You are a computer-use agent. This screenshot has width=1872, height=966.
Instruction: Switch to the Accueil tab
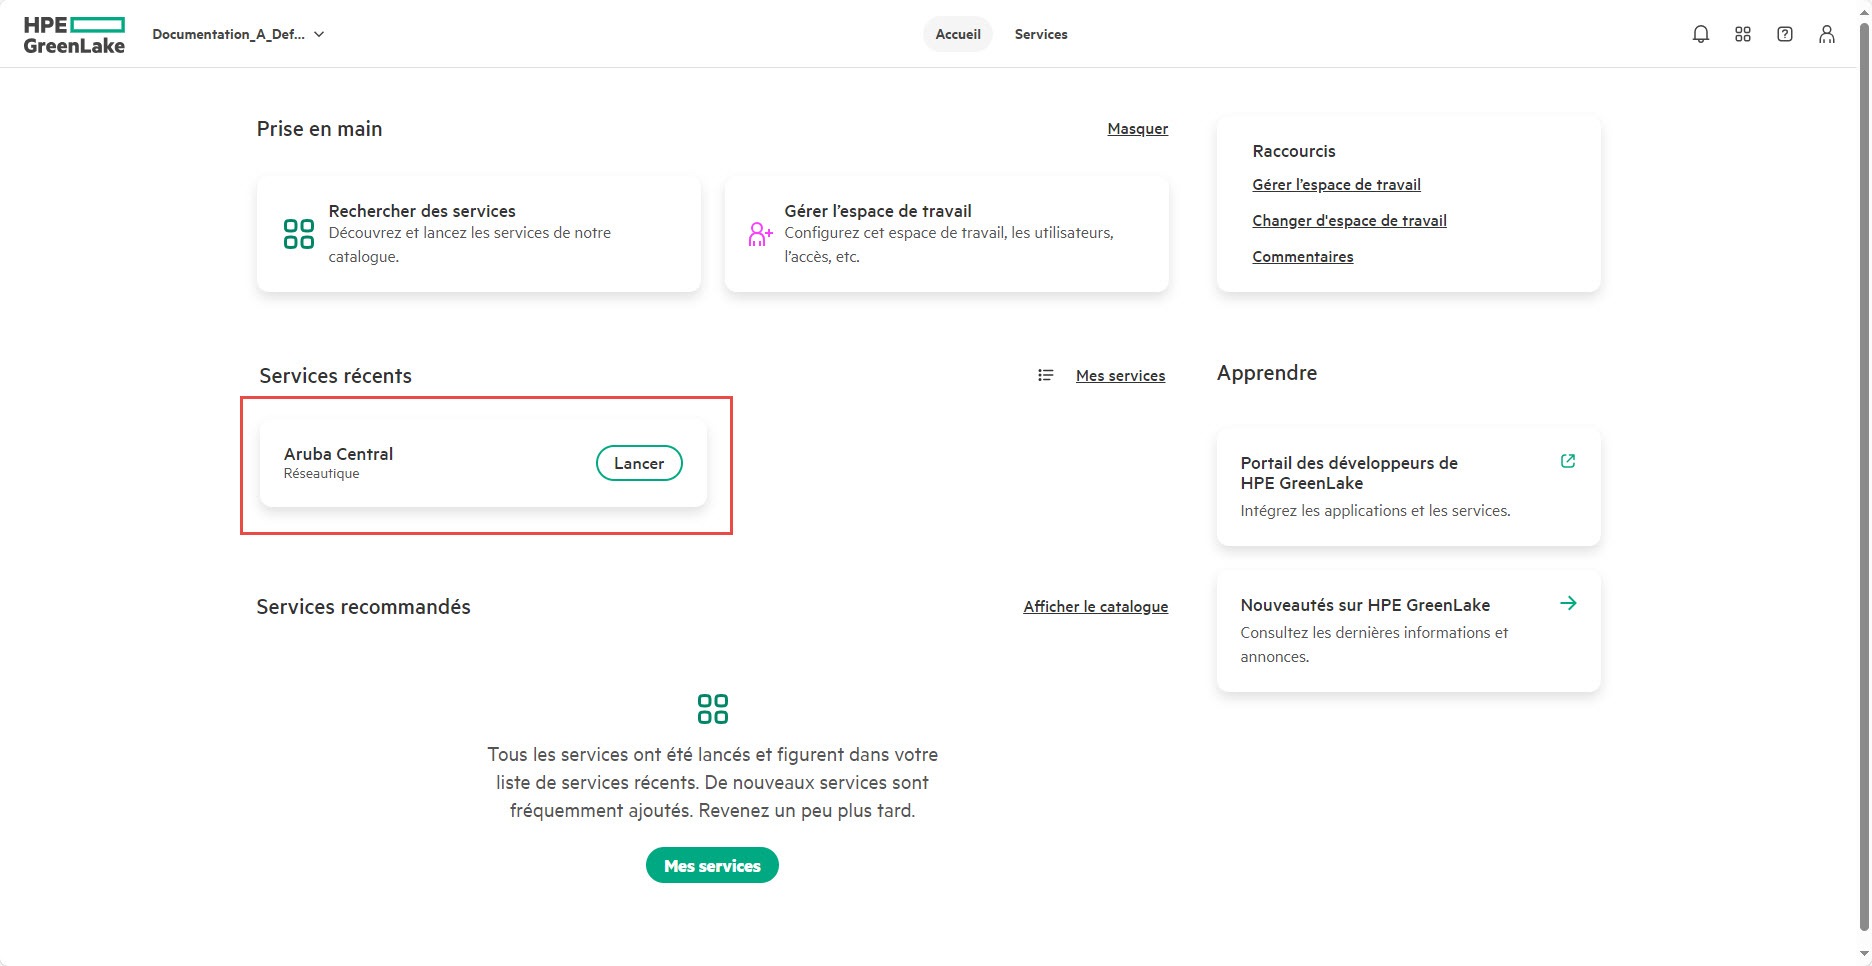click(x=957, y=33)
